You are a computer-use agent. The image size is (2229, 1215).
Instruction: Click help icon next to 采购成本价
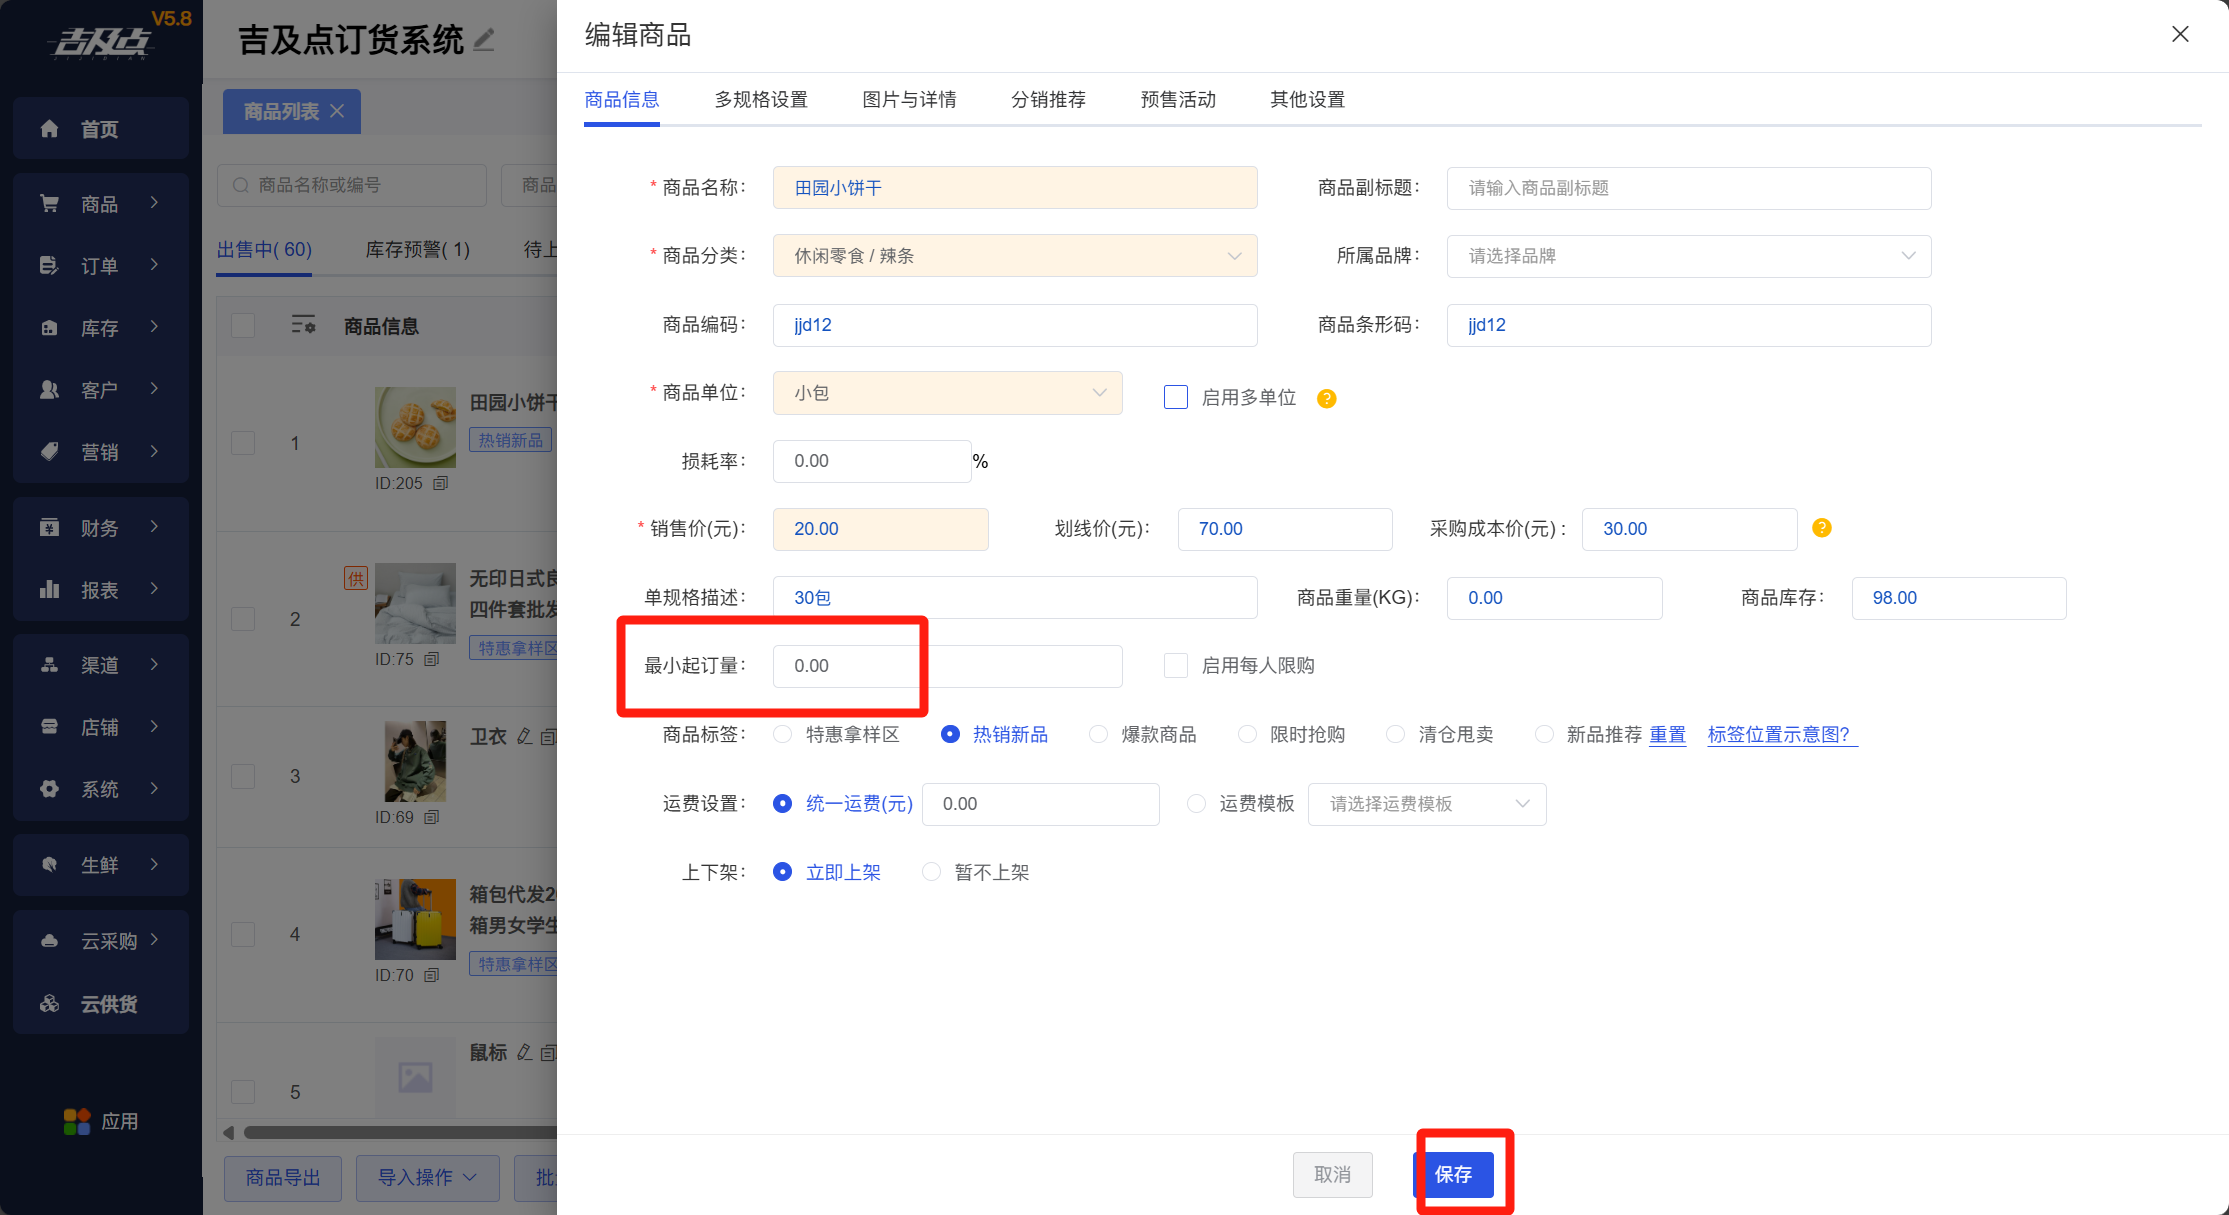tap(1821, 528)
